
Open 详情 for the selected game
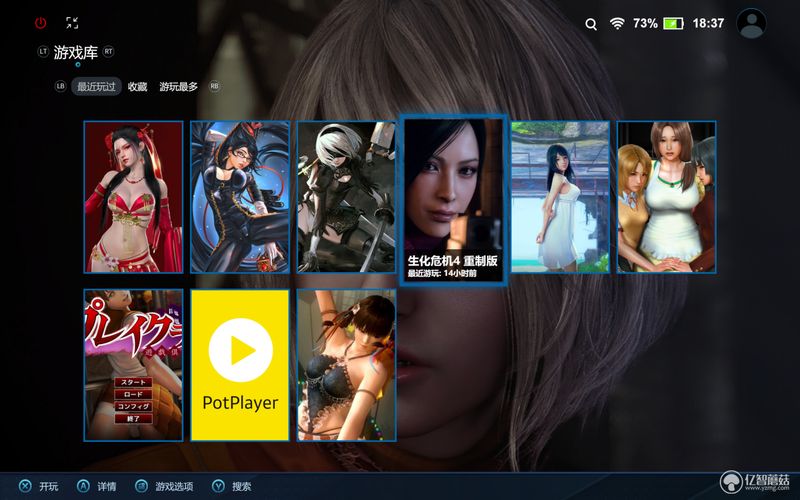click(107, 487)
